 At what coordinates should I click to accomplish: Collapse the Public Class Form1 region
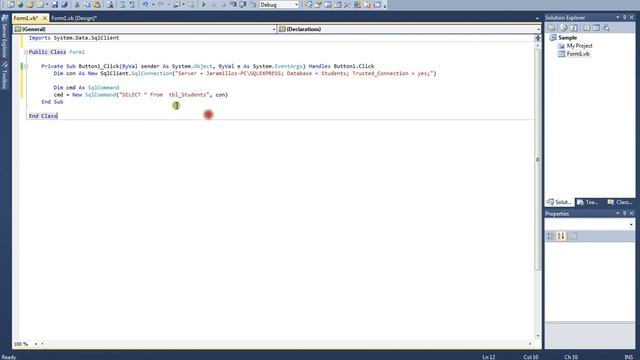click(26, 52)
